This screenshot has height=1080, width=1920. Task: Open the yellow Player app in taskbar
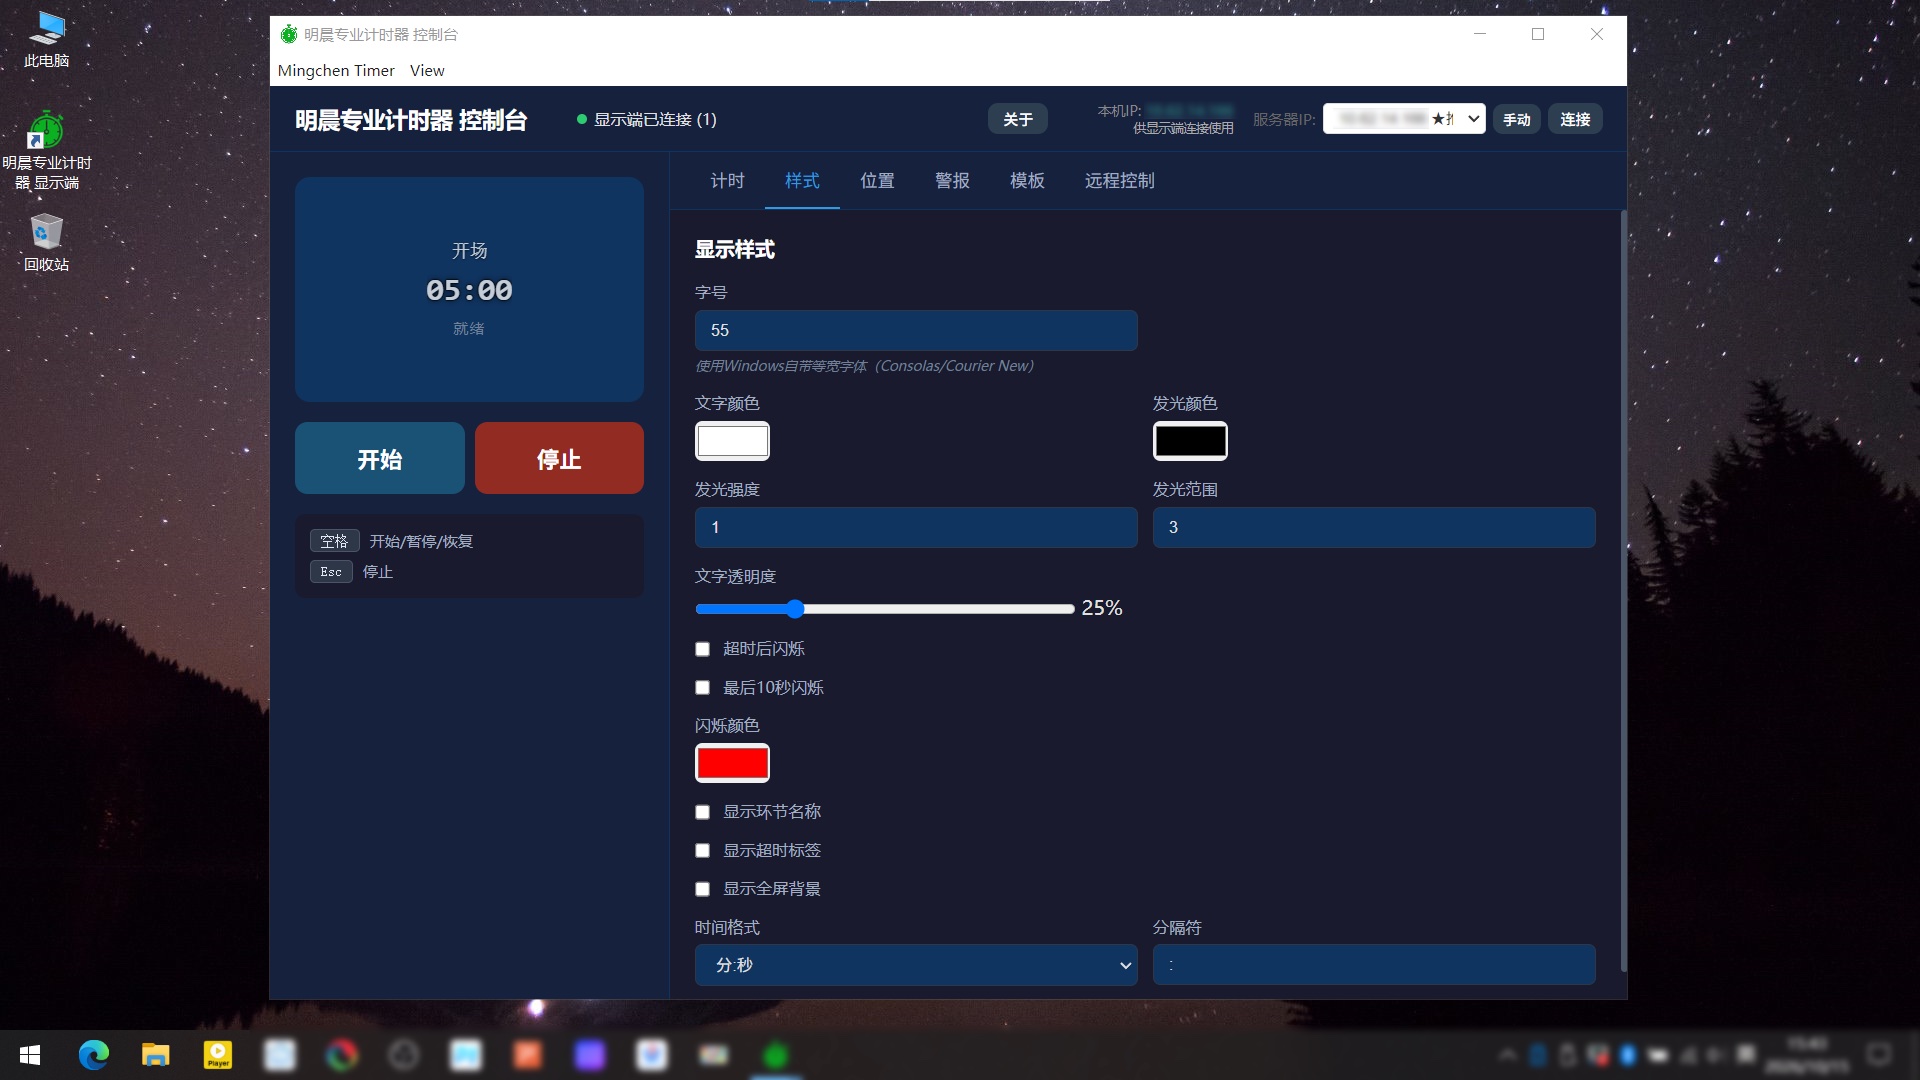pyautogui.click(x=218, y=1055)
